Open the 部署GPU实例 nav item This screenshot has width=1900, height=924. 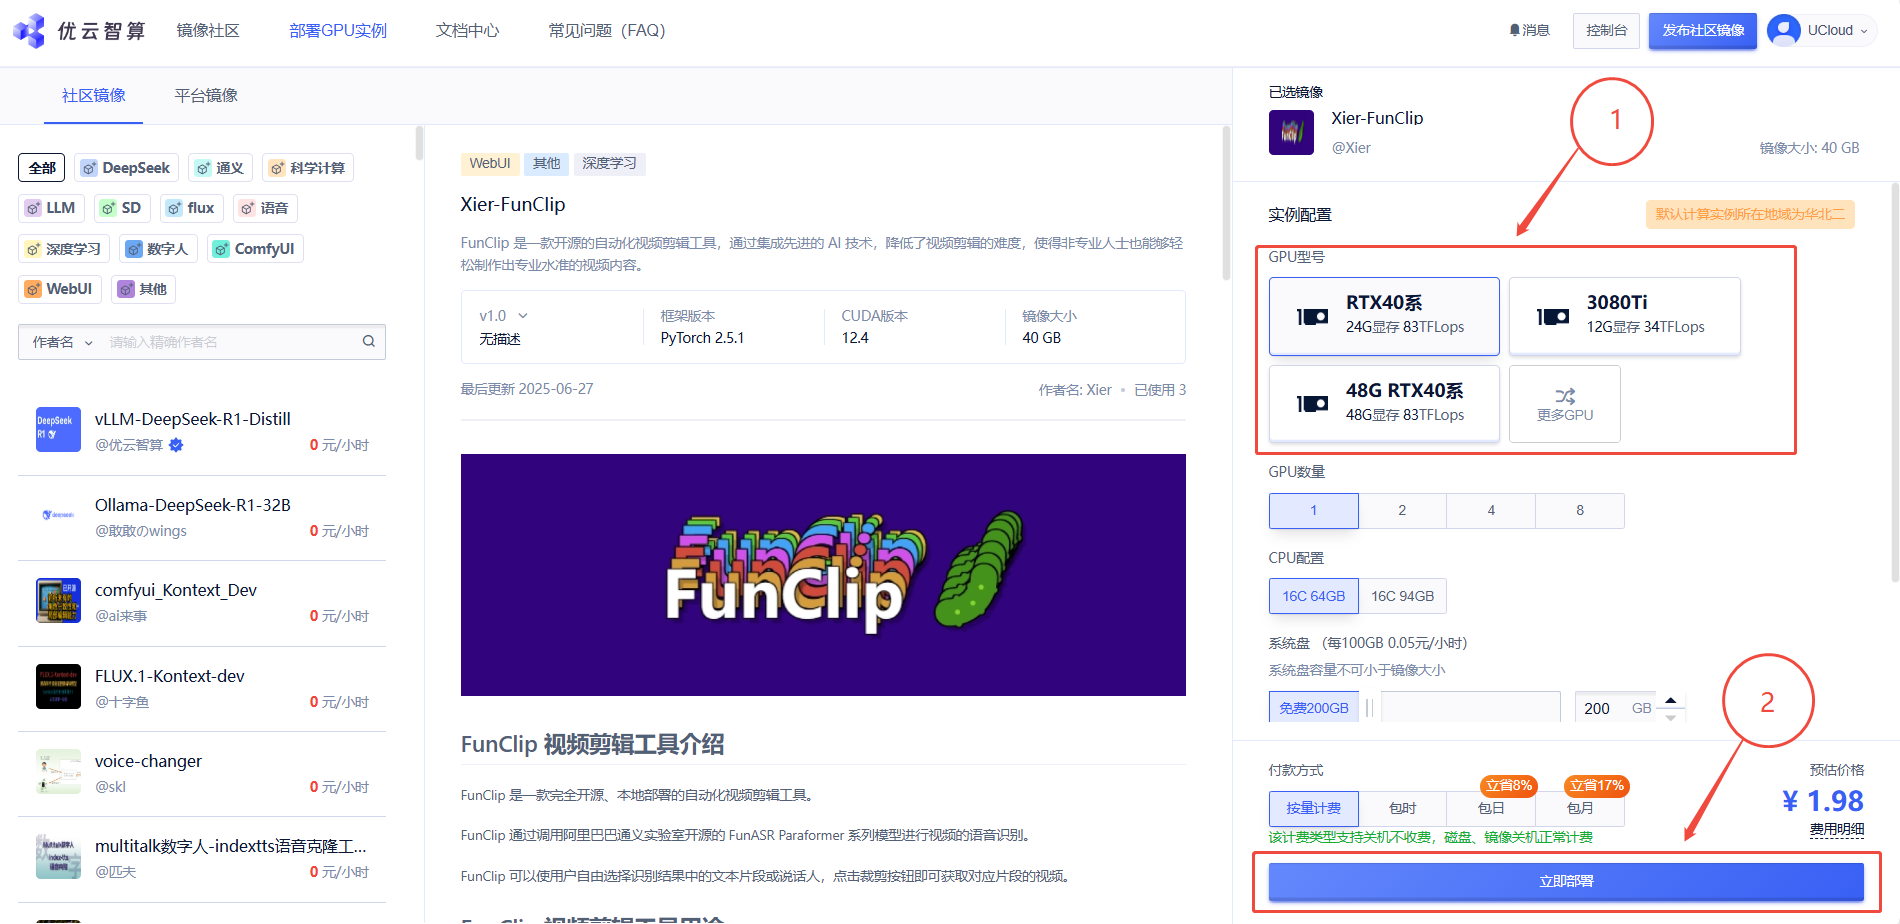[338, 31]
